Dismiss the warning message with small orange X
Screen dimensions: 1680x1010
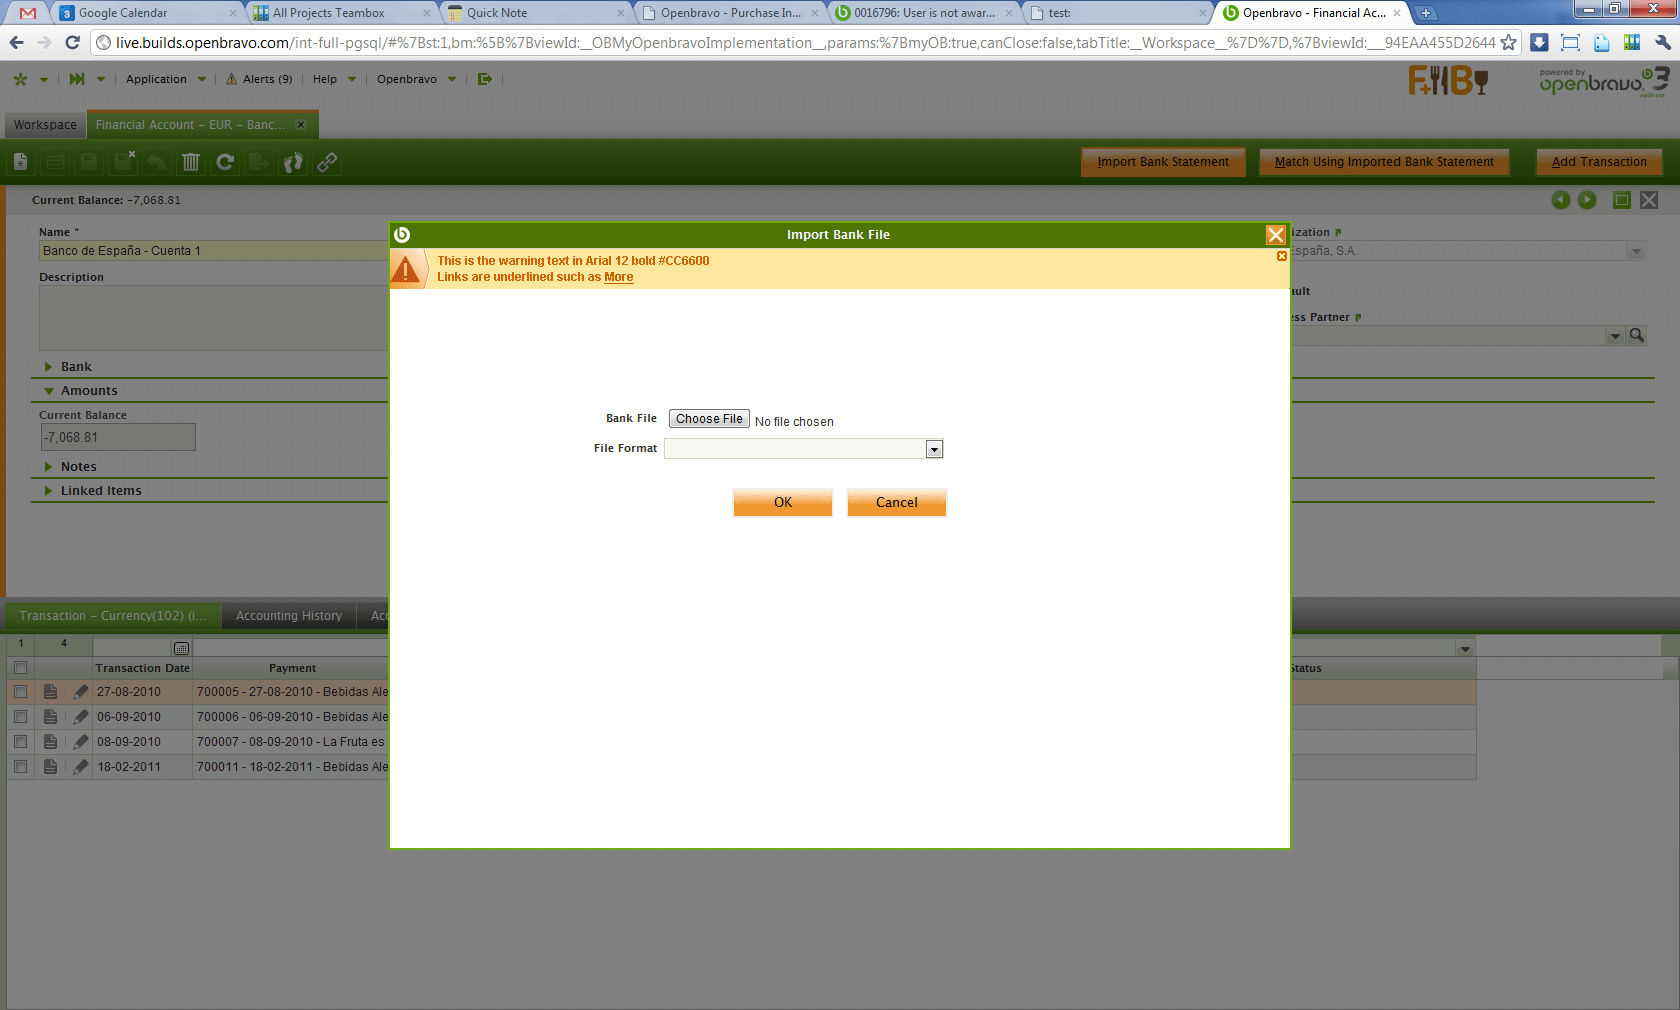(1281, 257)
